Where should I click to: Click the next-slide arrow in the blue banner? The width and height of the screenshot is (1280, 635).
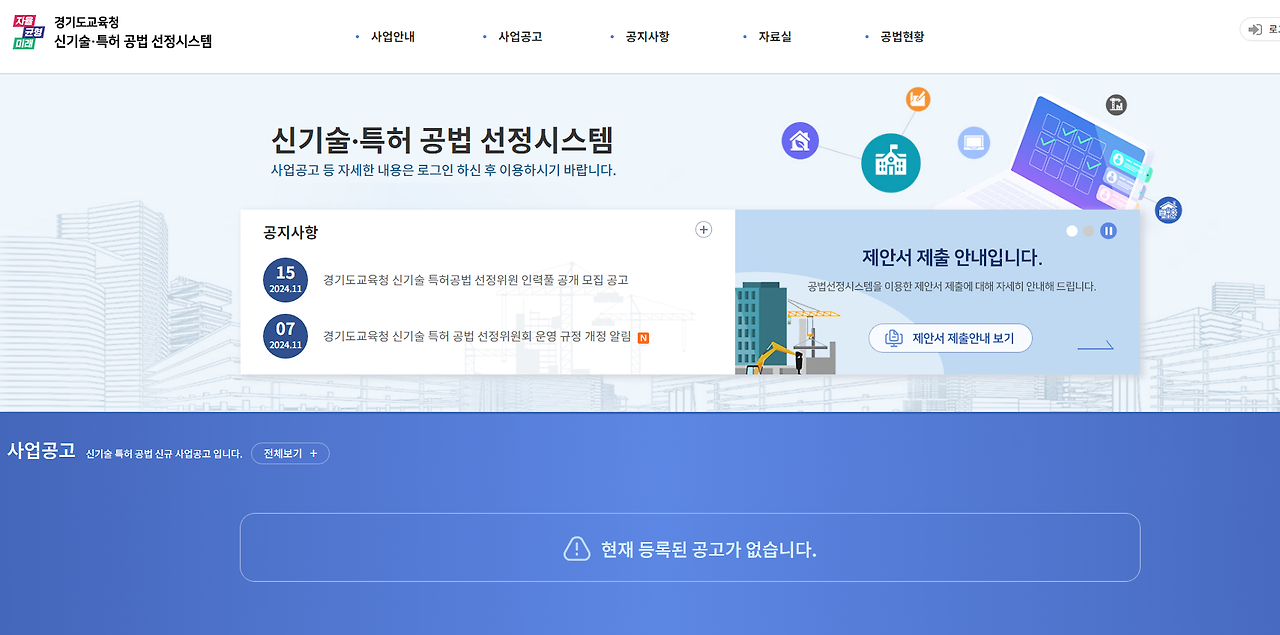(1096, 344)
